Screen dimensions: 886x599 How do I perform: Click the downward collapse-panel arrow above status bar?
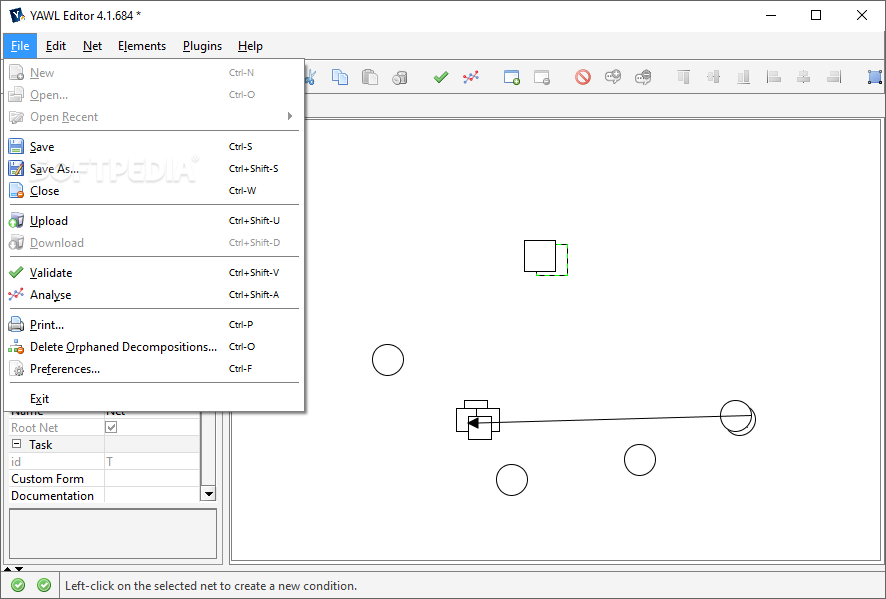point(19,568)
